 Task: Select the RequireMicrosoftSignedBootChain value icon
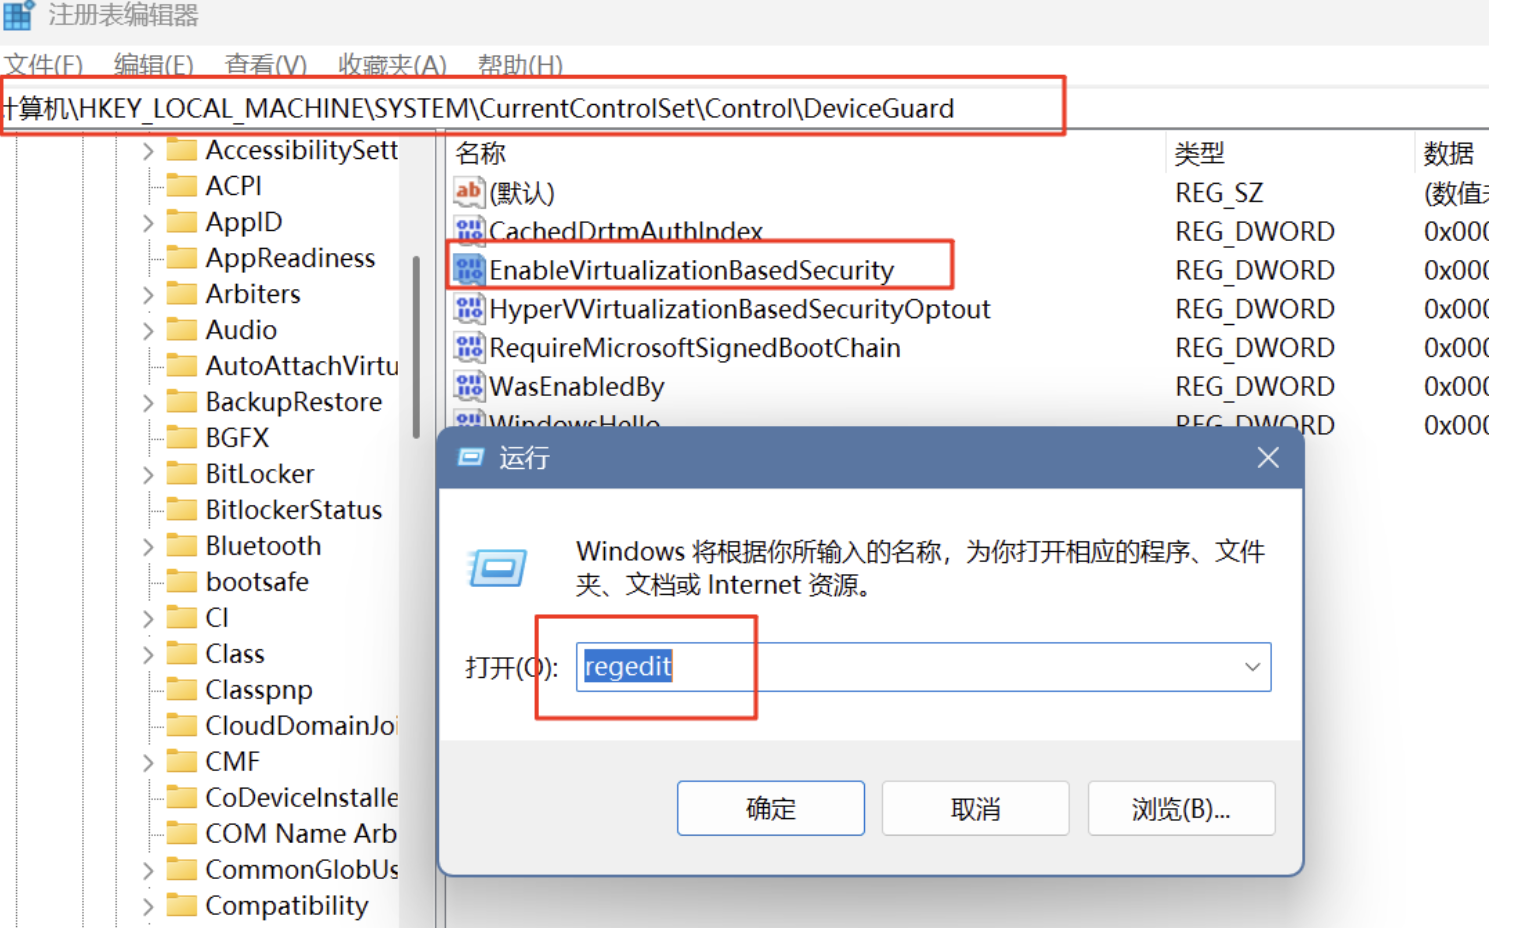[x=468, y=347]
